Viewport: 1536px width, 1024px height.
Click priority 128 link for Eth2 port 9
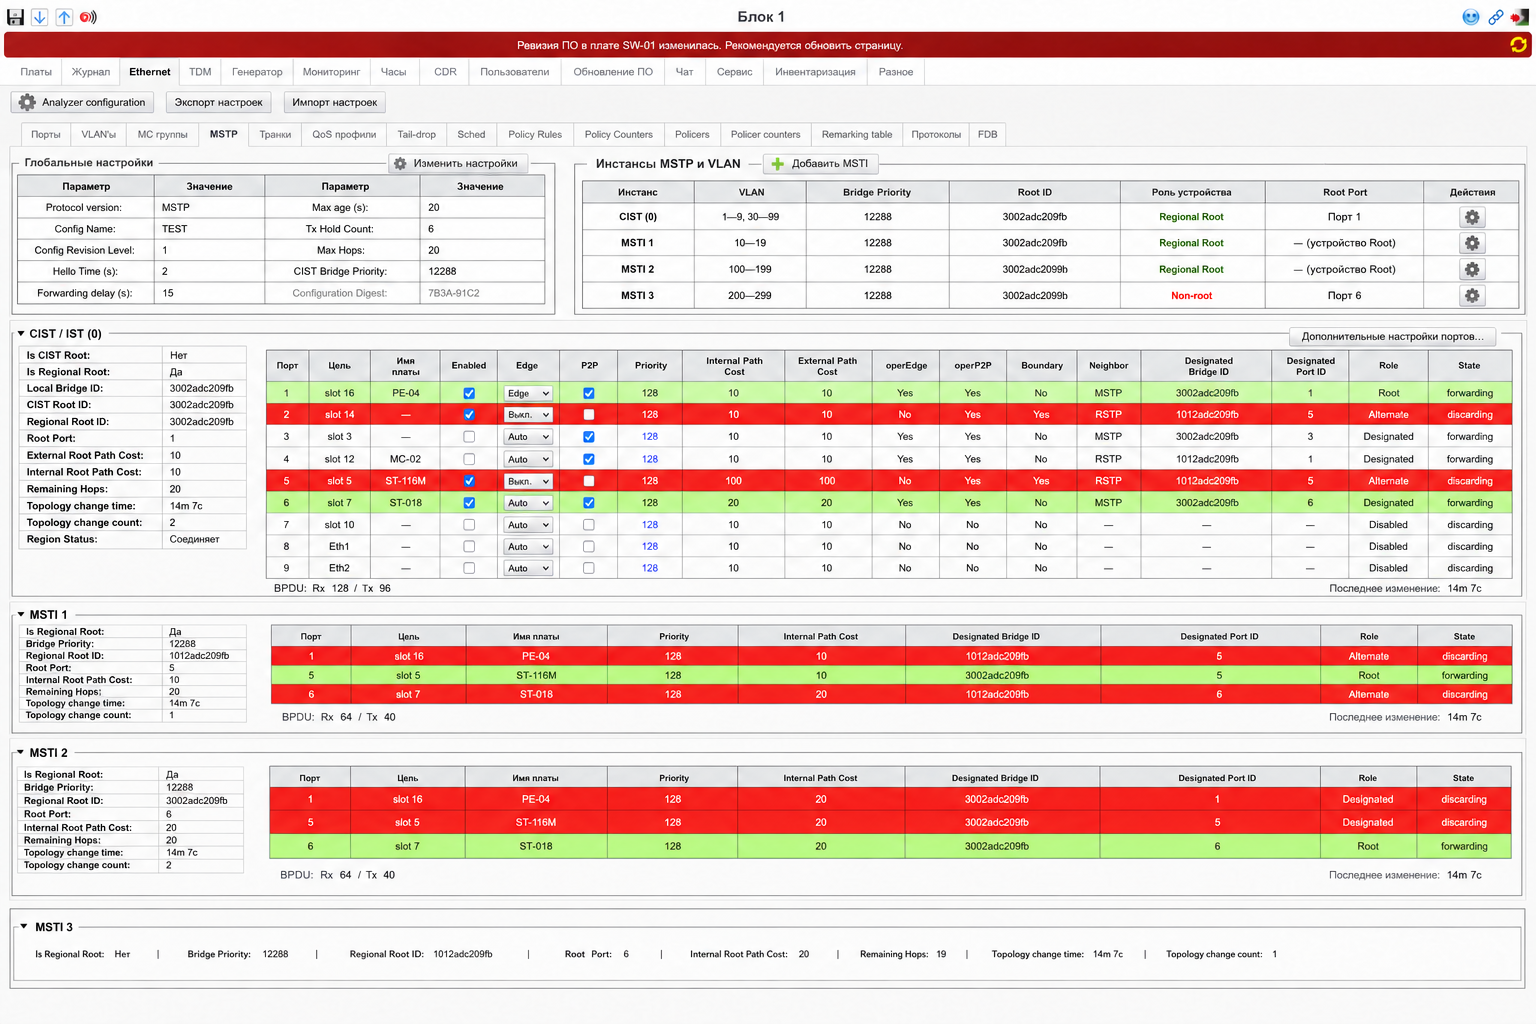(650, 568)
